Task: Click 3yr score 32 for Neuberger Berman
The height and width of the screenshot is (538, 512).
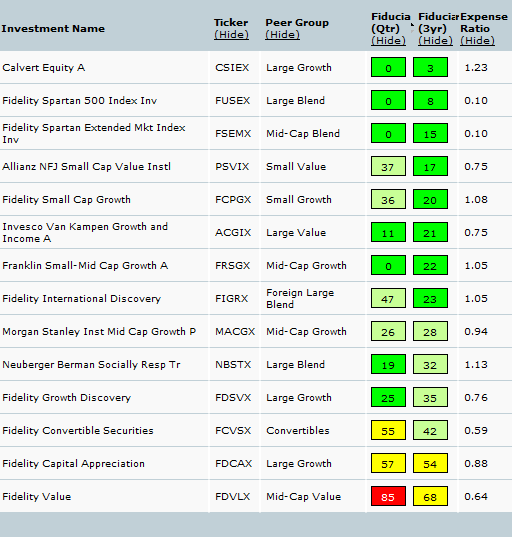Action: 430,364
